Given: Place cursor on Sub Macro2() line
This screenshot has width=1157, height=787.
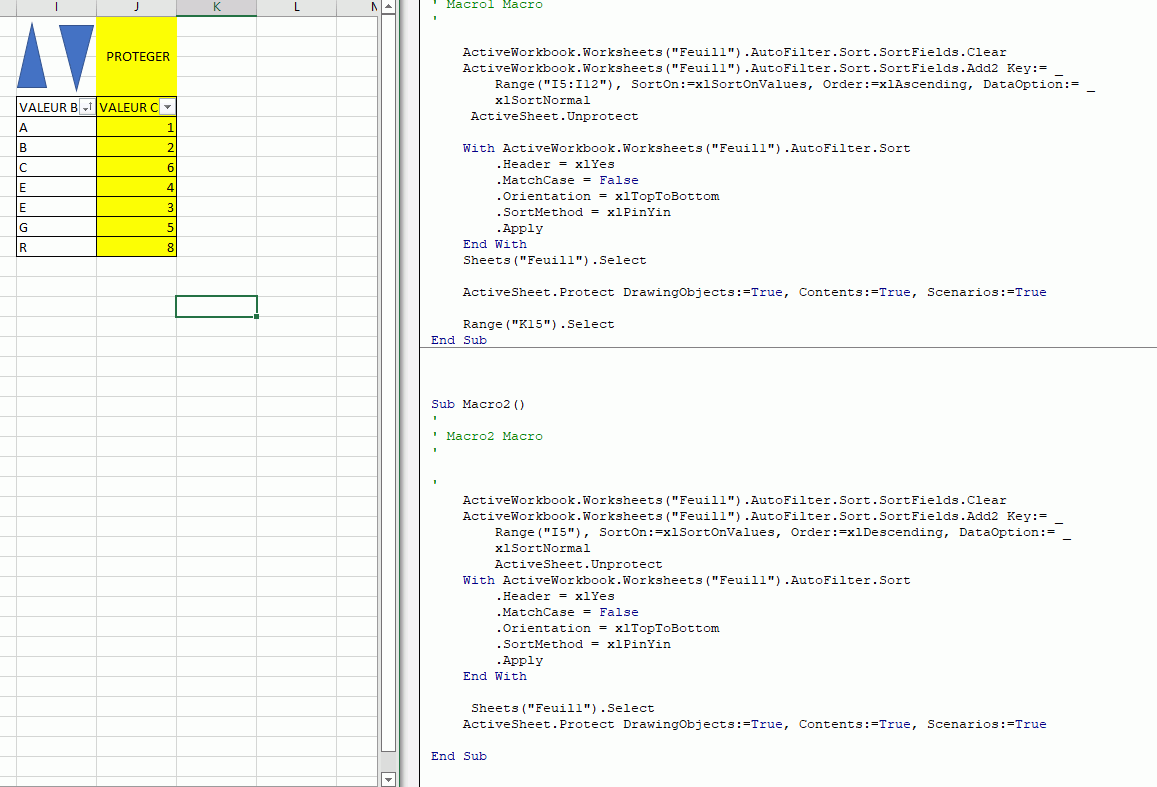Looking at the screenshot, I should [478, 405].
